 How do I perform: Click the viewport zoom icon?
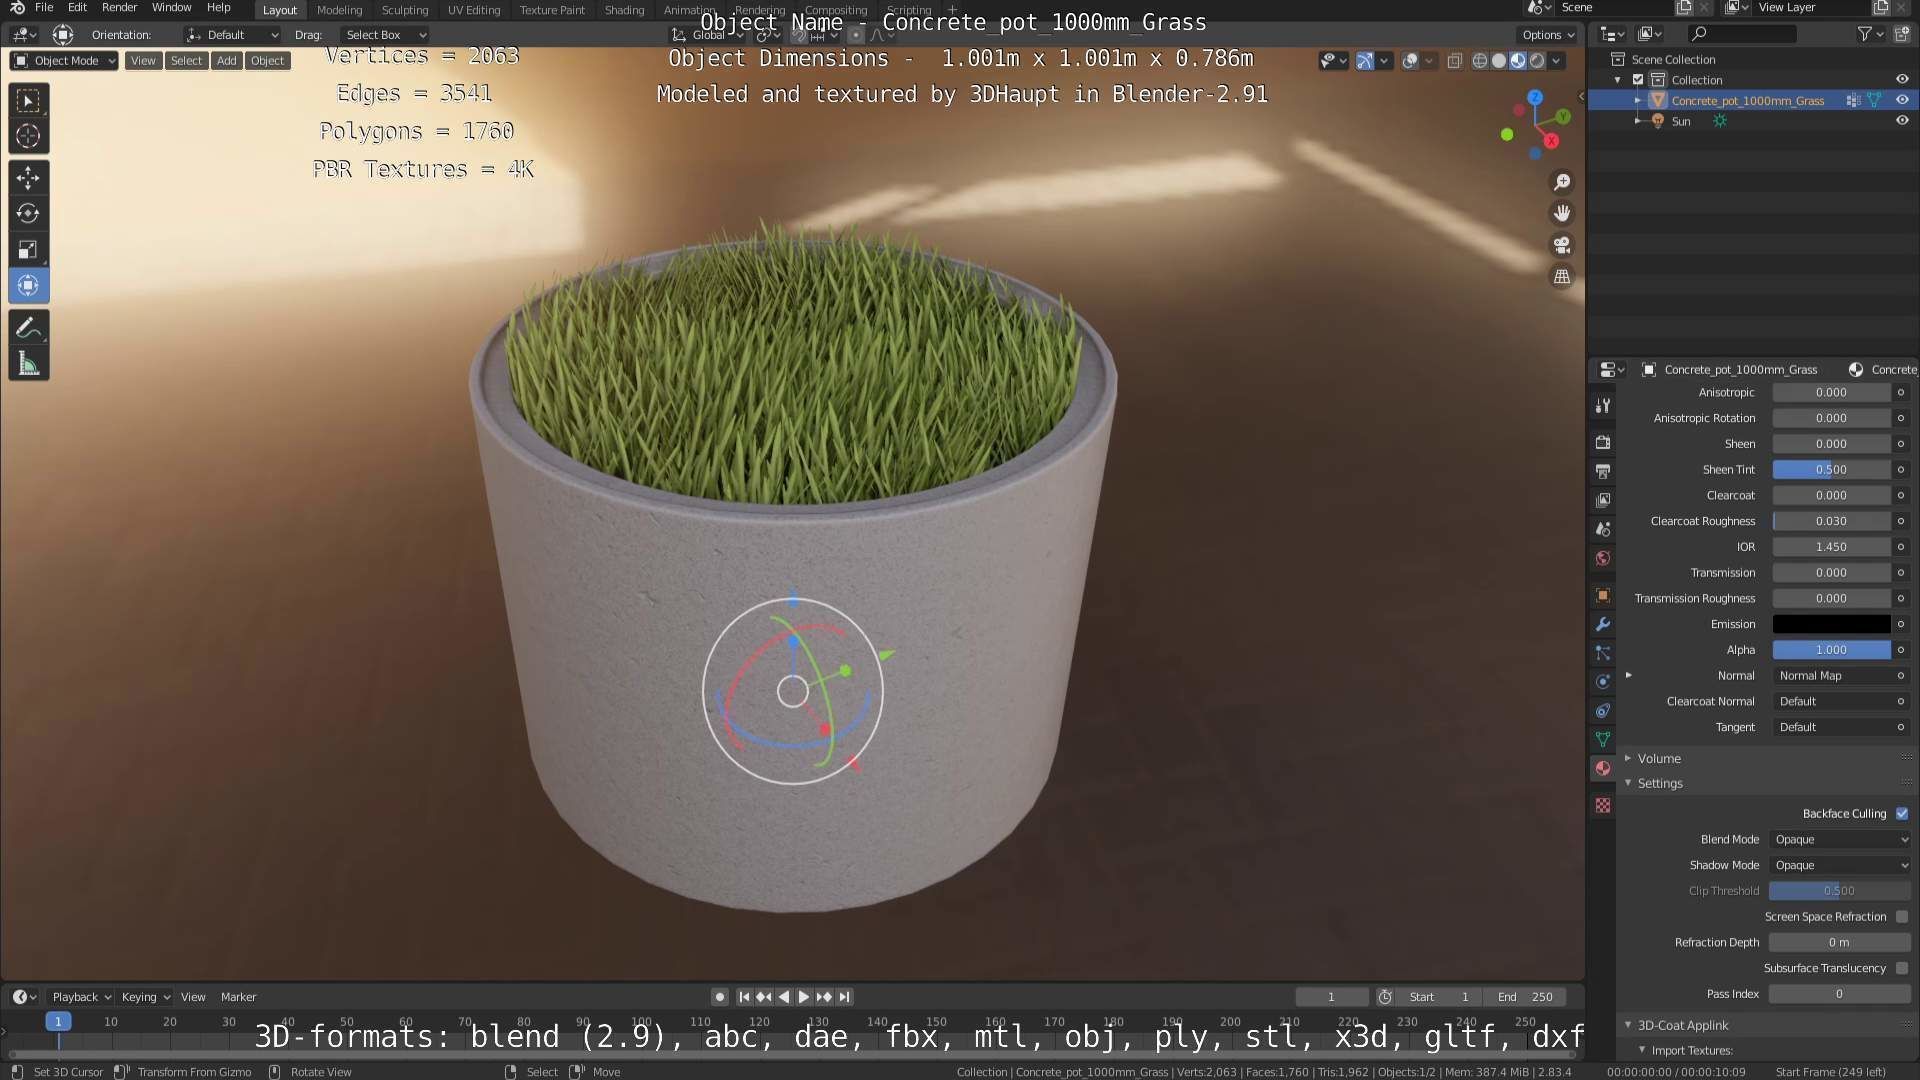coord(1561,182)
